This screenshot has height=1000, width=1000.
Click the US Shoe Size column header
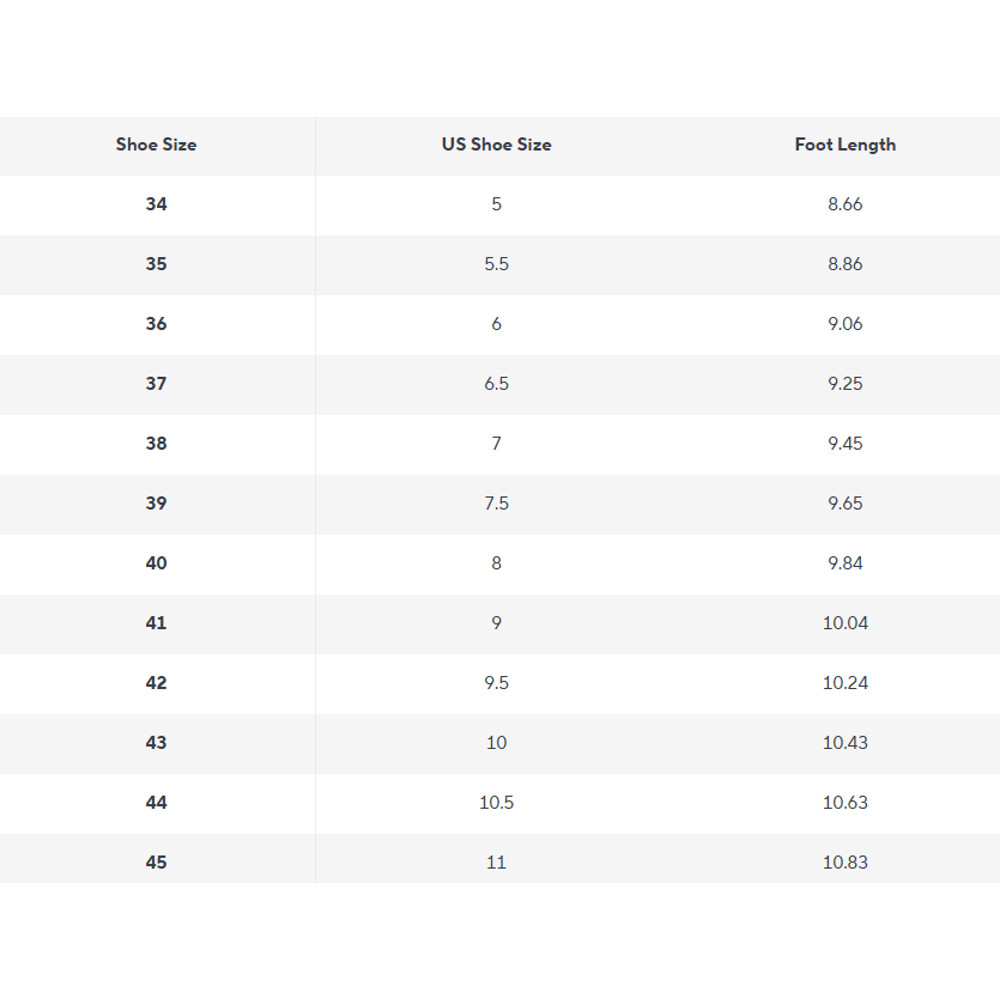coord(496,144)
